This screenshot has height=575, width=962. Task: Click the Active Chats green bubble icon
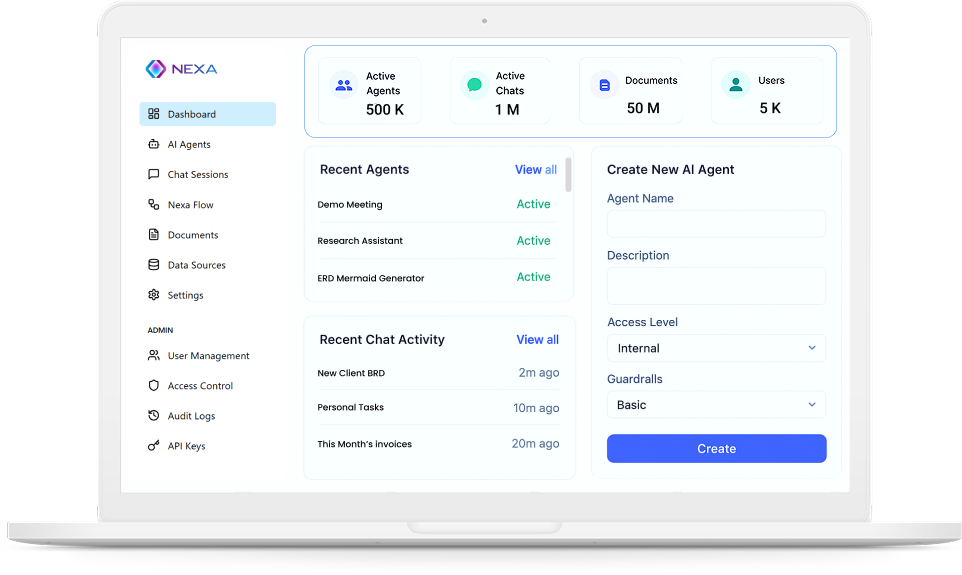click(x=474, y=85)
